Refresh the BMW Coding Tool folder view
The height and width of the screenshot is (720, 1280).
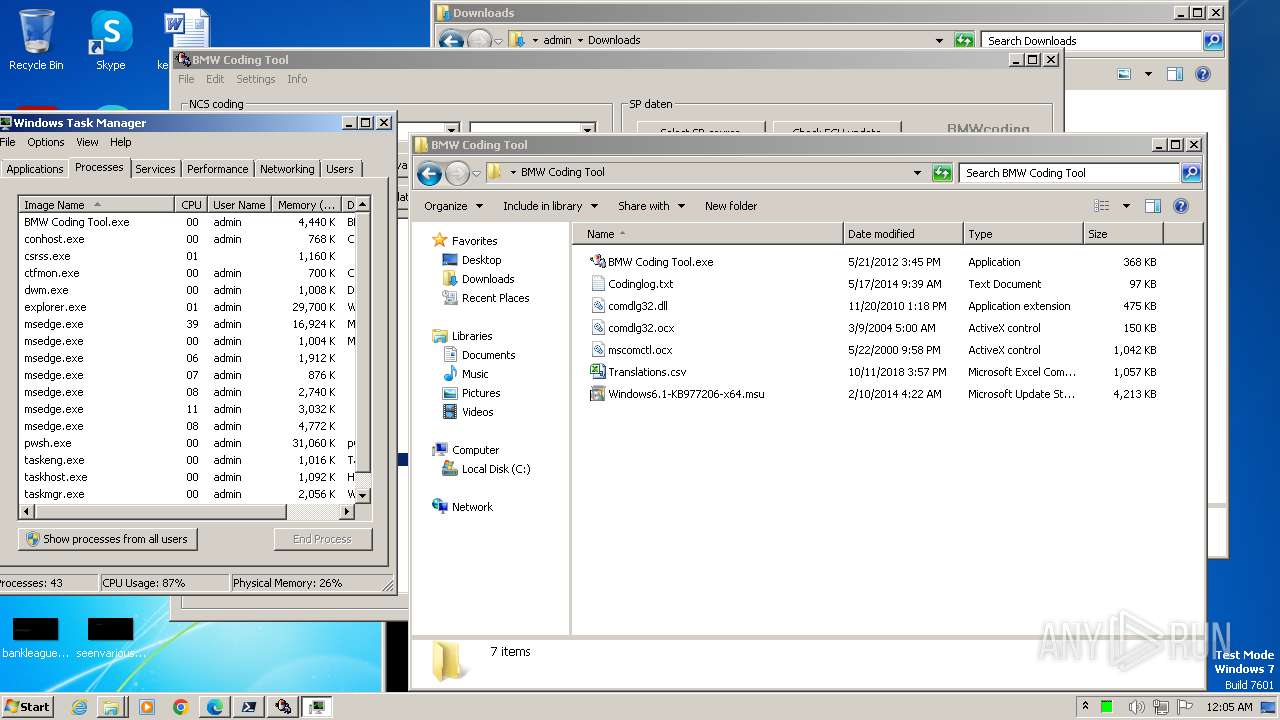point(942,173)
